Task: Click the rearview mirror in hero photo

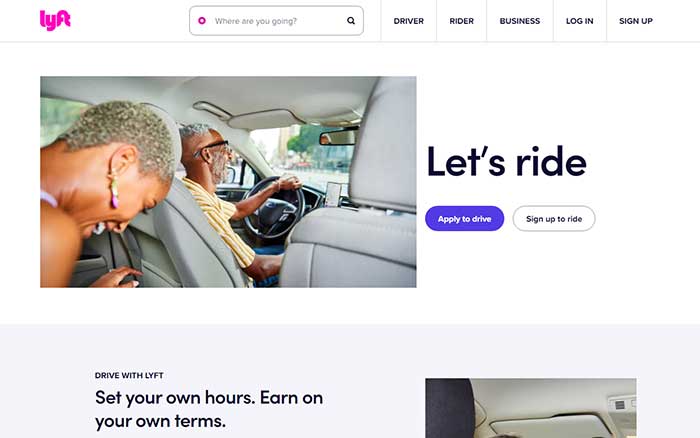Action: point(338,137)
